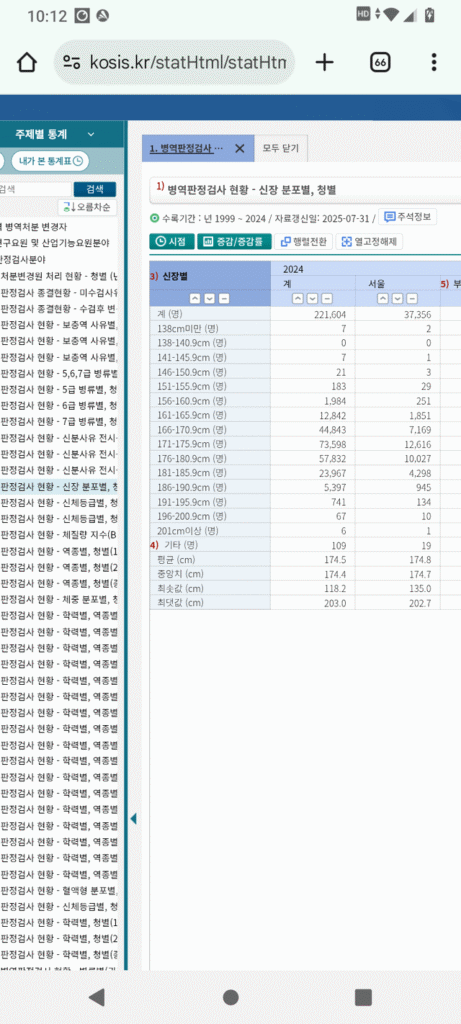Open 현황 - 혈액형 분포별 item
The image size is (461, 1024).
pyautogui.click(x=59, y=891)
